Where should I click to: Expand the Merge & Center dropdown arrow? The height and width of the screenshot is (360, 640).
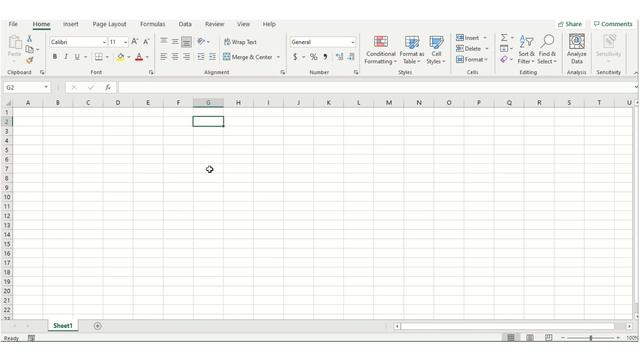click(x=278, y=57)
